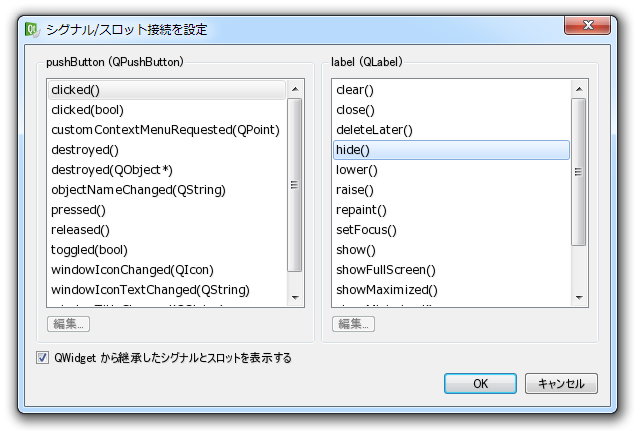The image size is (640, 431).
Task: Select the hide() slot
Action: coord(451,150)
